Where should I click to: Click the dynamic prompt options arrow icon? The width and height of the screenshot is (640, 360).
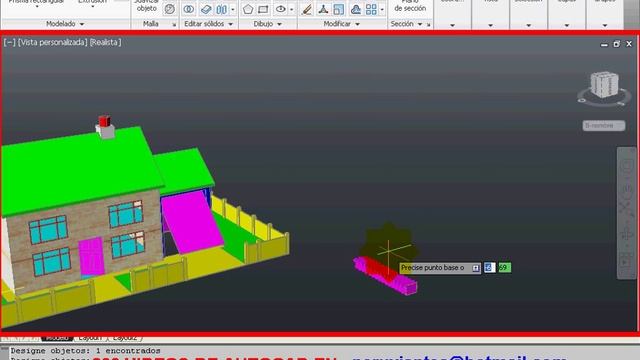[476, 268]
